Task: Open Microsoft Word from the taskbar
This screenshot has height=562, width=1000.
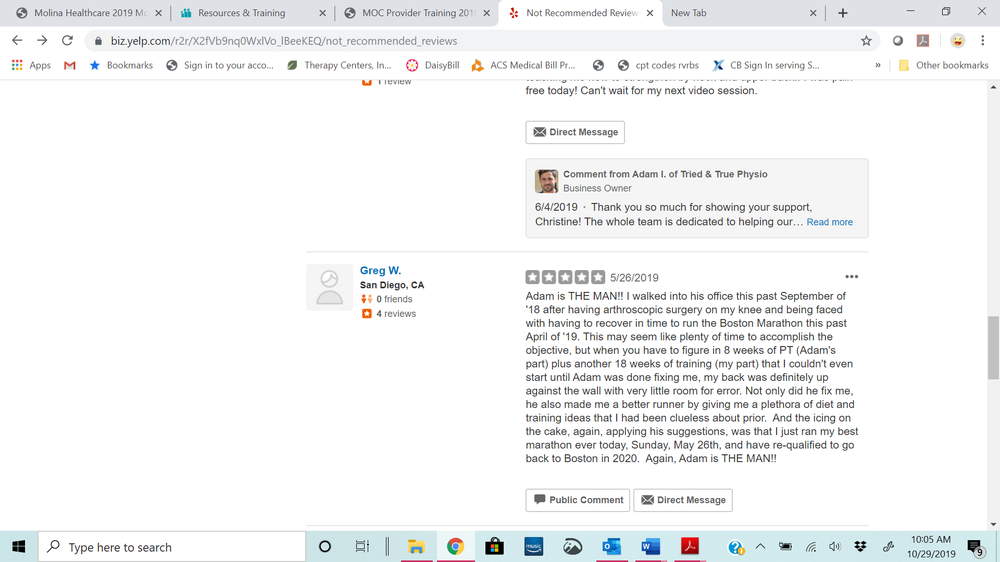Action: point(651,547)
